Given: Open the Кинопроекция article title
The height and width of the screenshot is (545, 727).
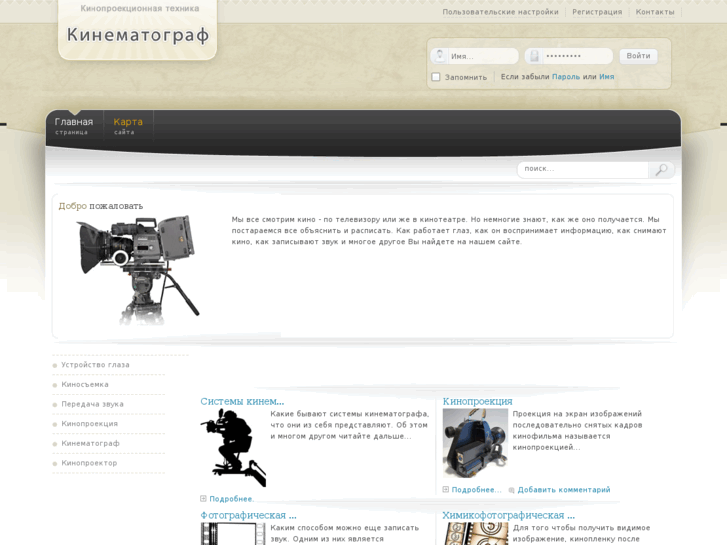Looking at the screenshot, I should coord(478,401).
